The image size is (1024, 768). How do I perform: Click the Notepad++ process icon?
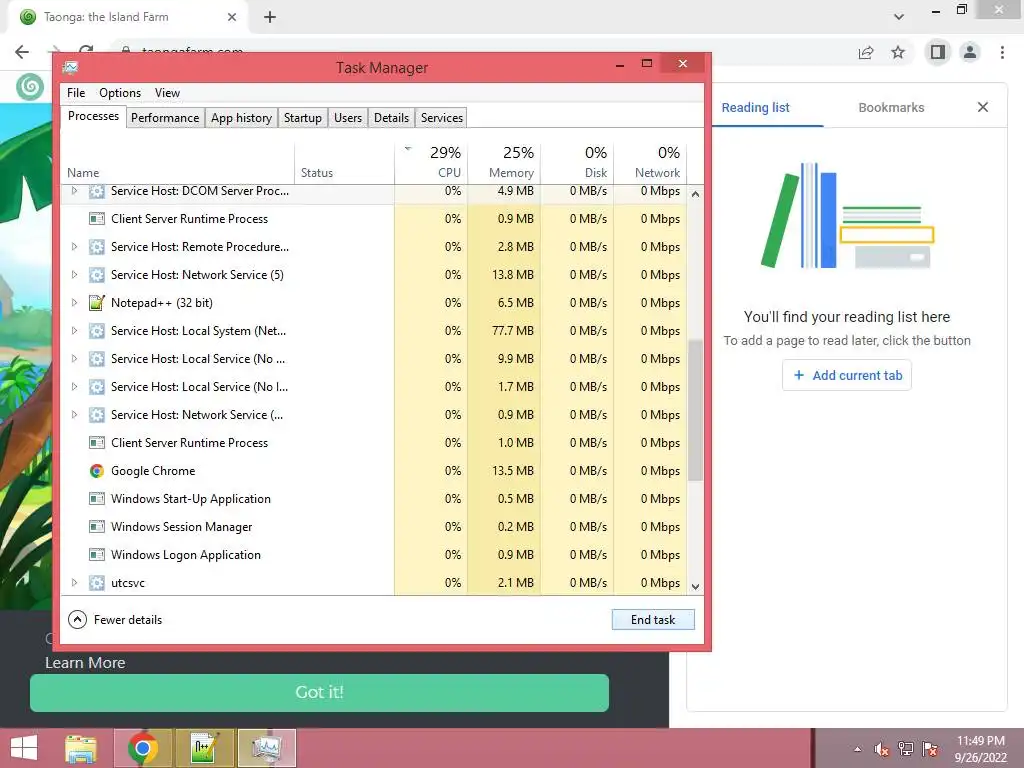coord(97,303)
